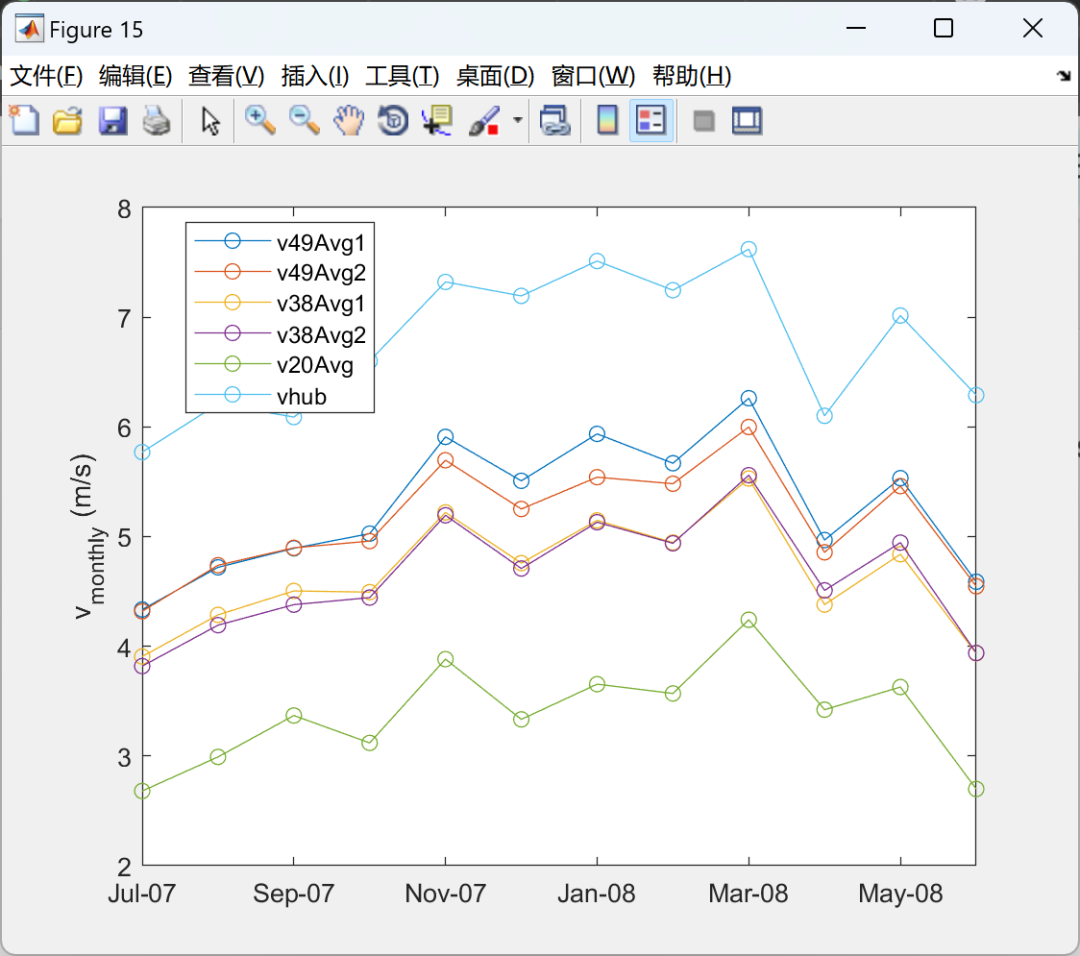The height and width of the screenshot is (956, 1080).
Task: Click y-axis tick label 8
Action: click(x=124, y=209)
